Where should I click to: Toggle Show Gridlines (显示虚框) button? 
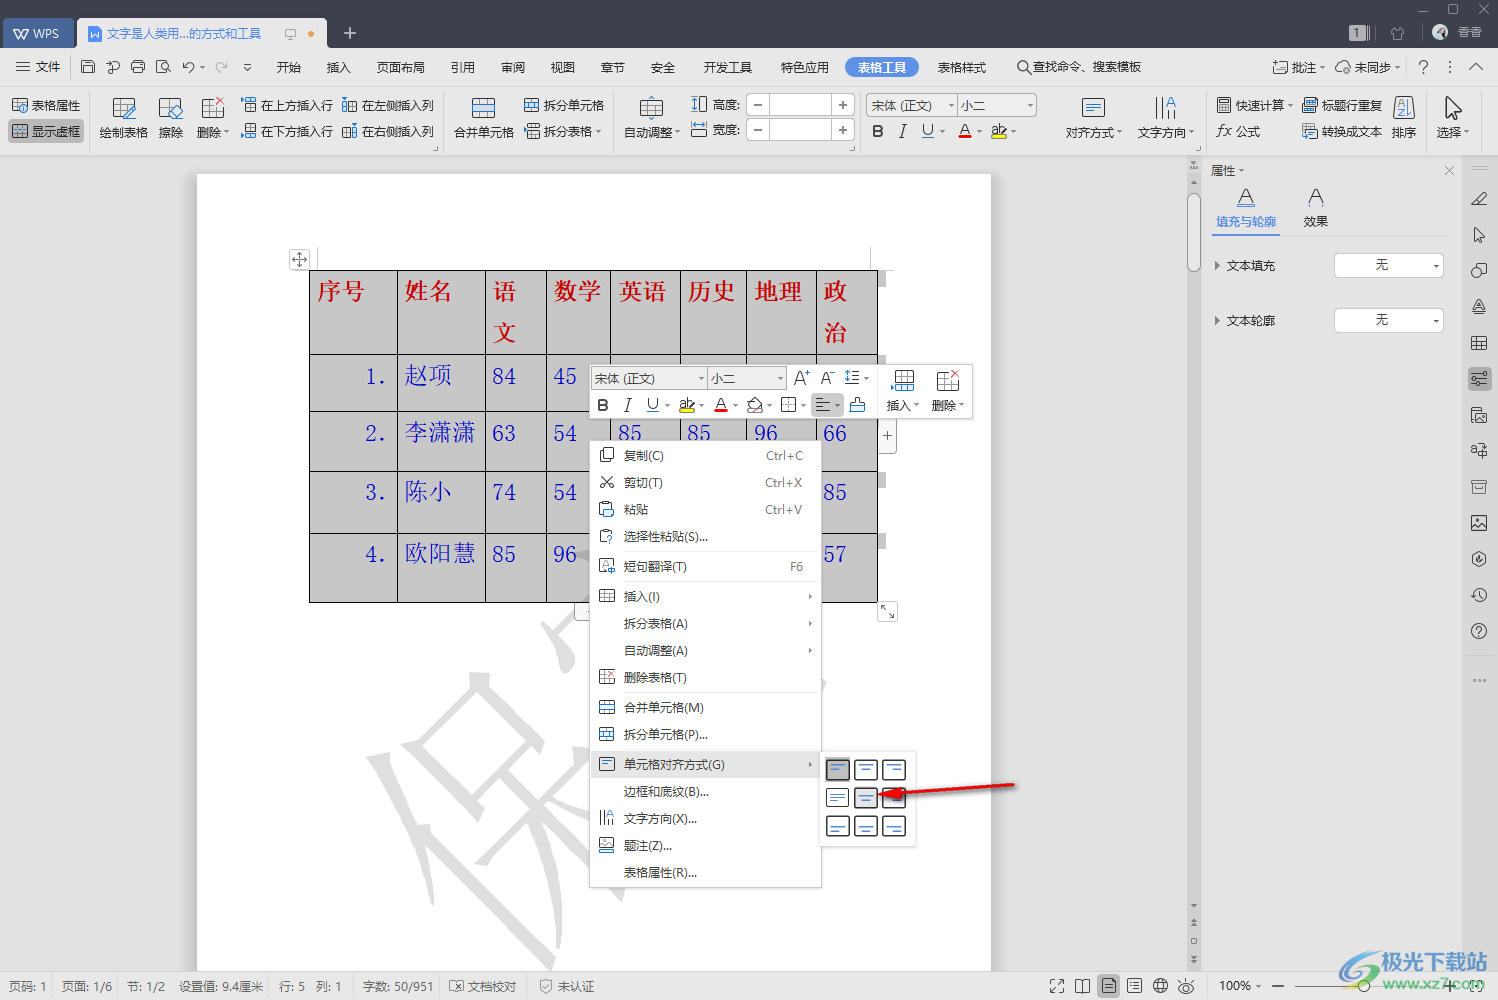pos(46,131)
